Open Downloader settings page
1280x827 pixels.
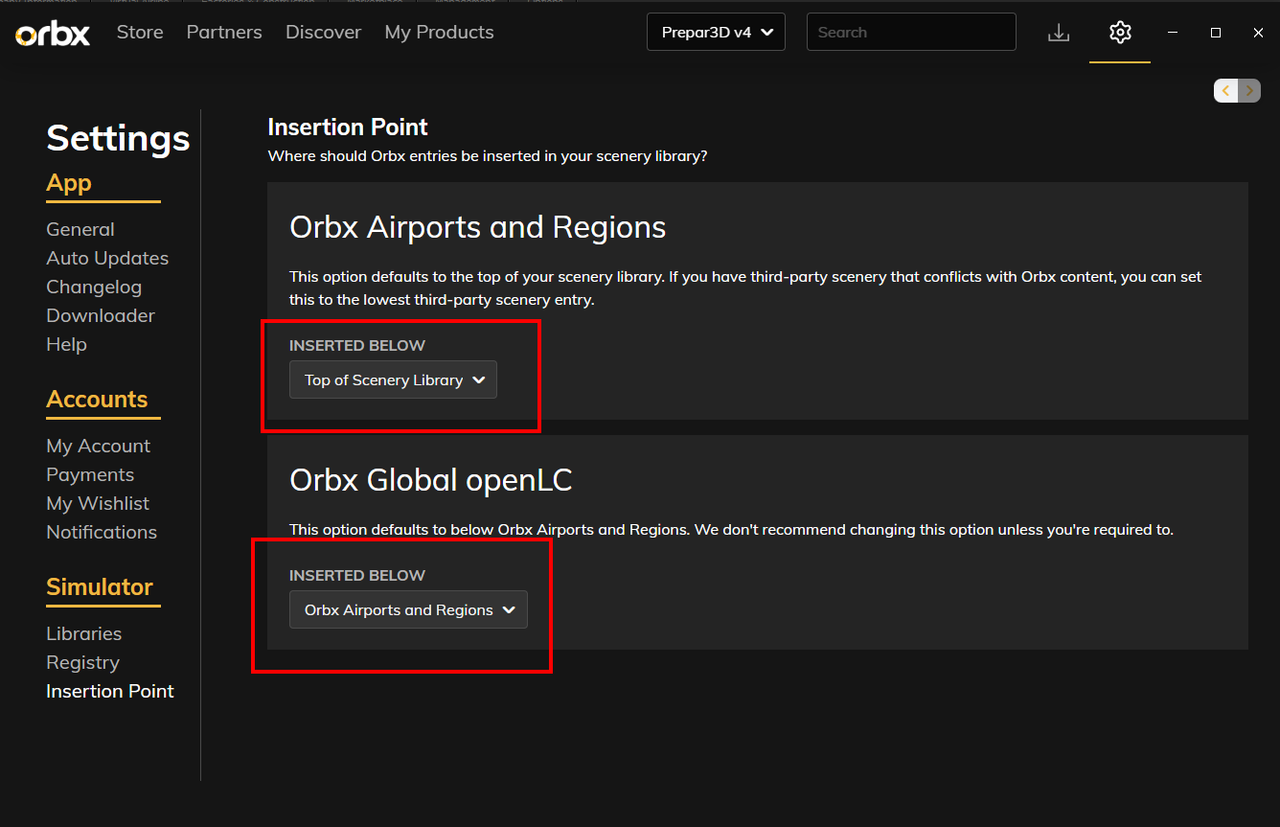[x=100, y=315]
